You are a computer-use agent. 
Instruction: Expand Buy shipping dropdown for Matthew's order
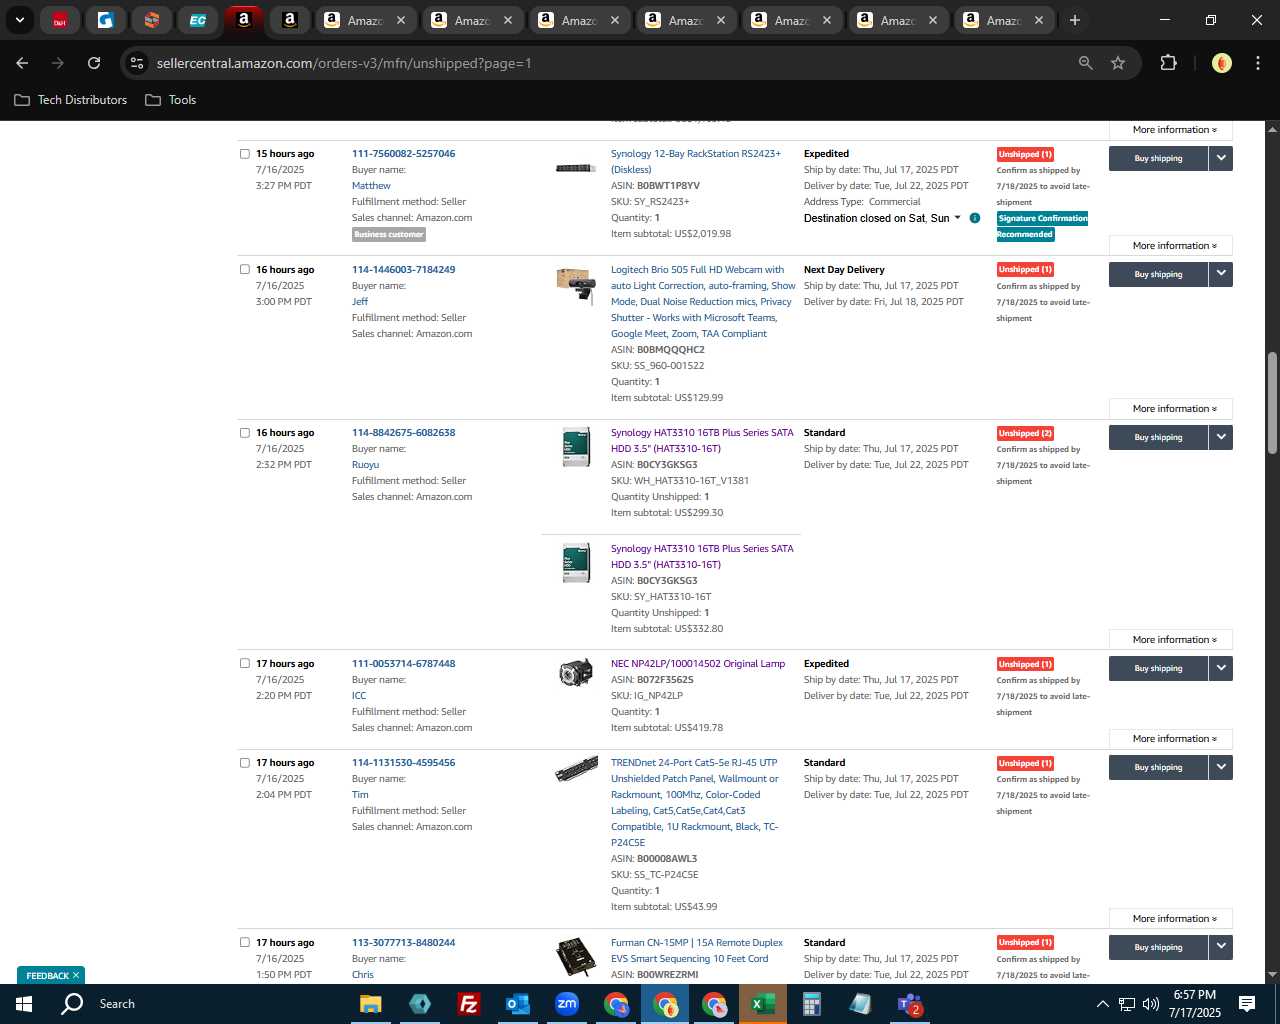coord(1221,158)
